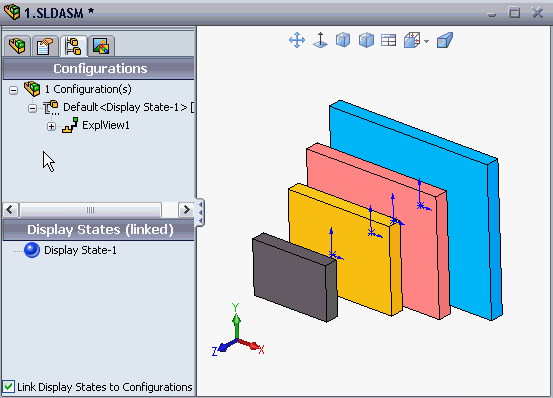This screenshot has width=553, height=398.
Task: Click the normal-to view orientation icon
Action: 320,40
